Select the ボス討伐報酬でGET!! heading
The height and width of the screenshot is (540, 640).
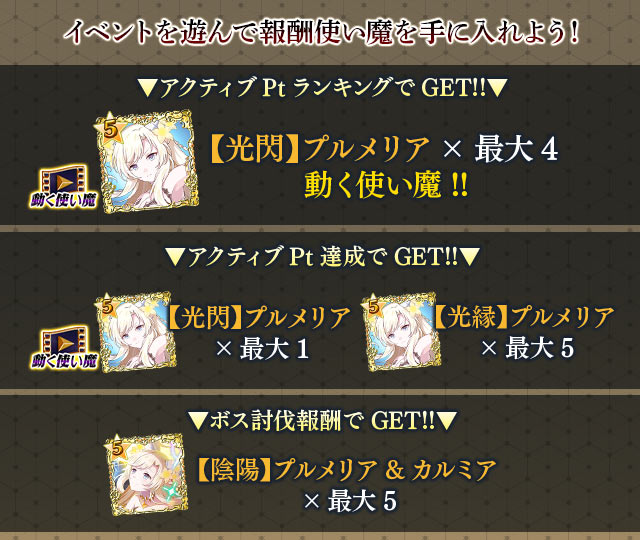point(322,422)
